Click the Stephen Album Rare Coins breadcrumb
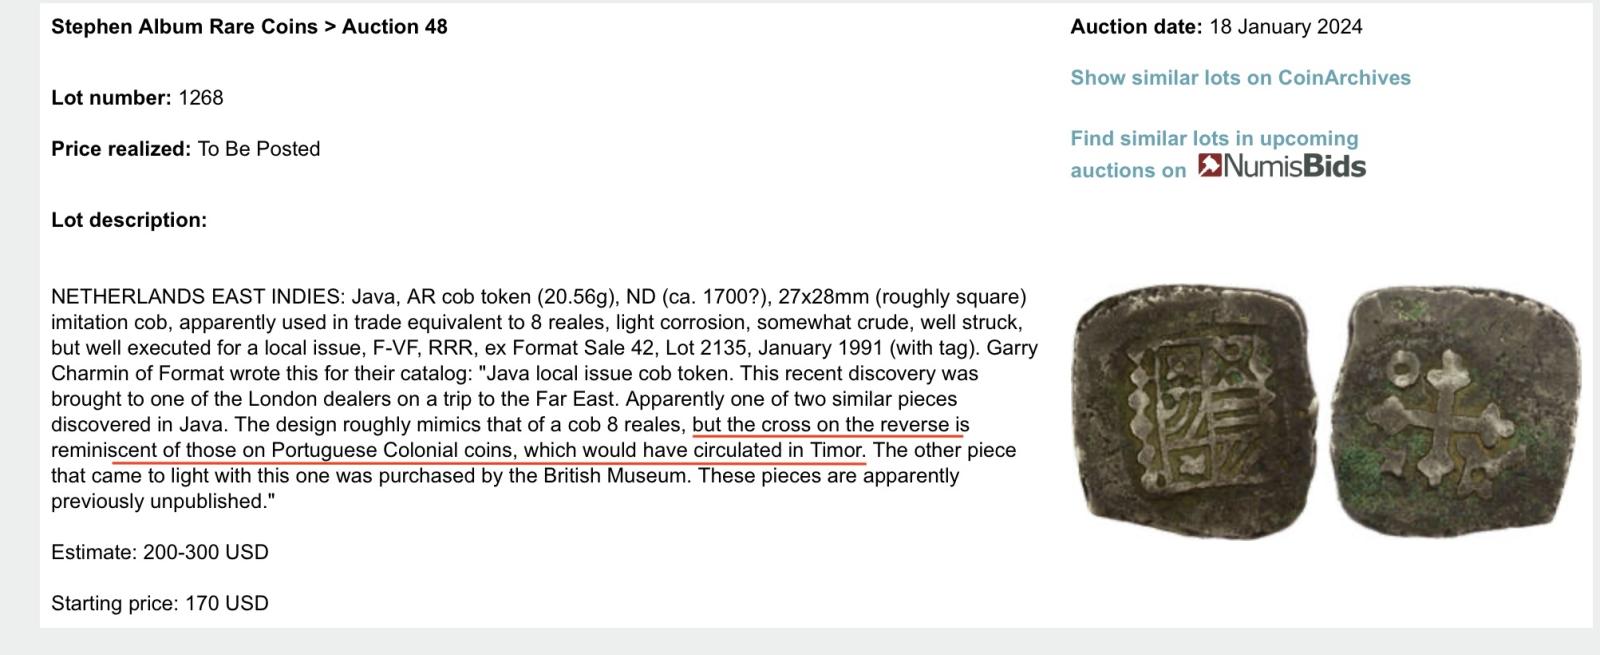Image resolution: width=1600 pixels, height=655 pixels. pos(184,27)
